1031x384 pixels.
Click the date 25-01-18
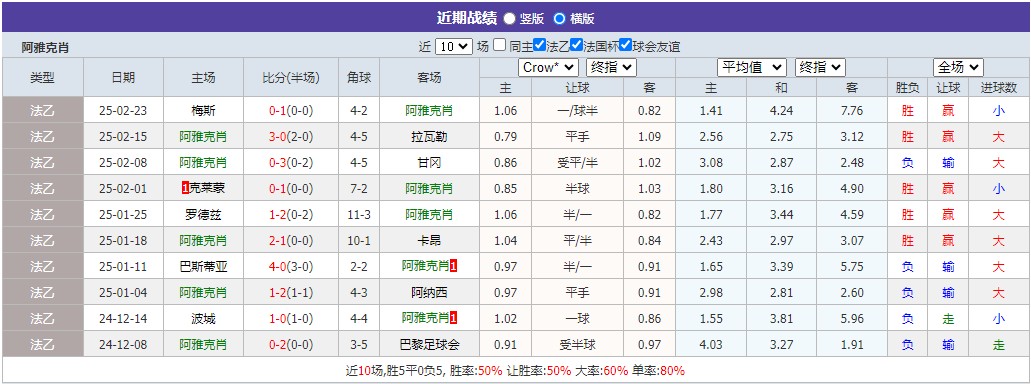[123, 241]
